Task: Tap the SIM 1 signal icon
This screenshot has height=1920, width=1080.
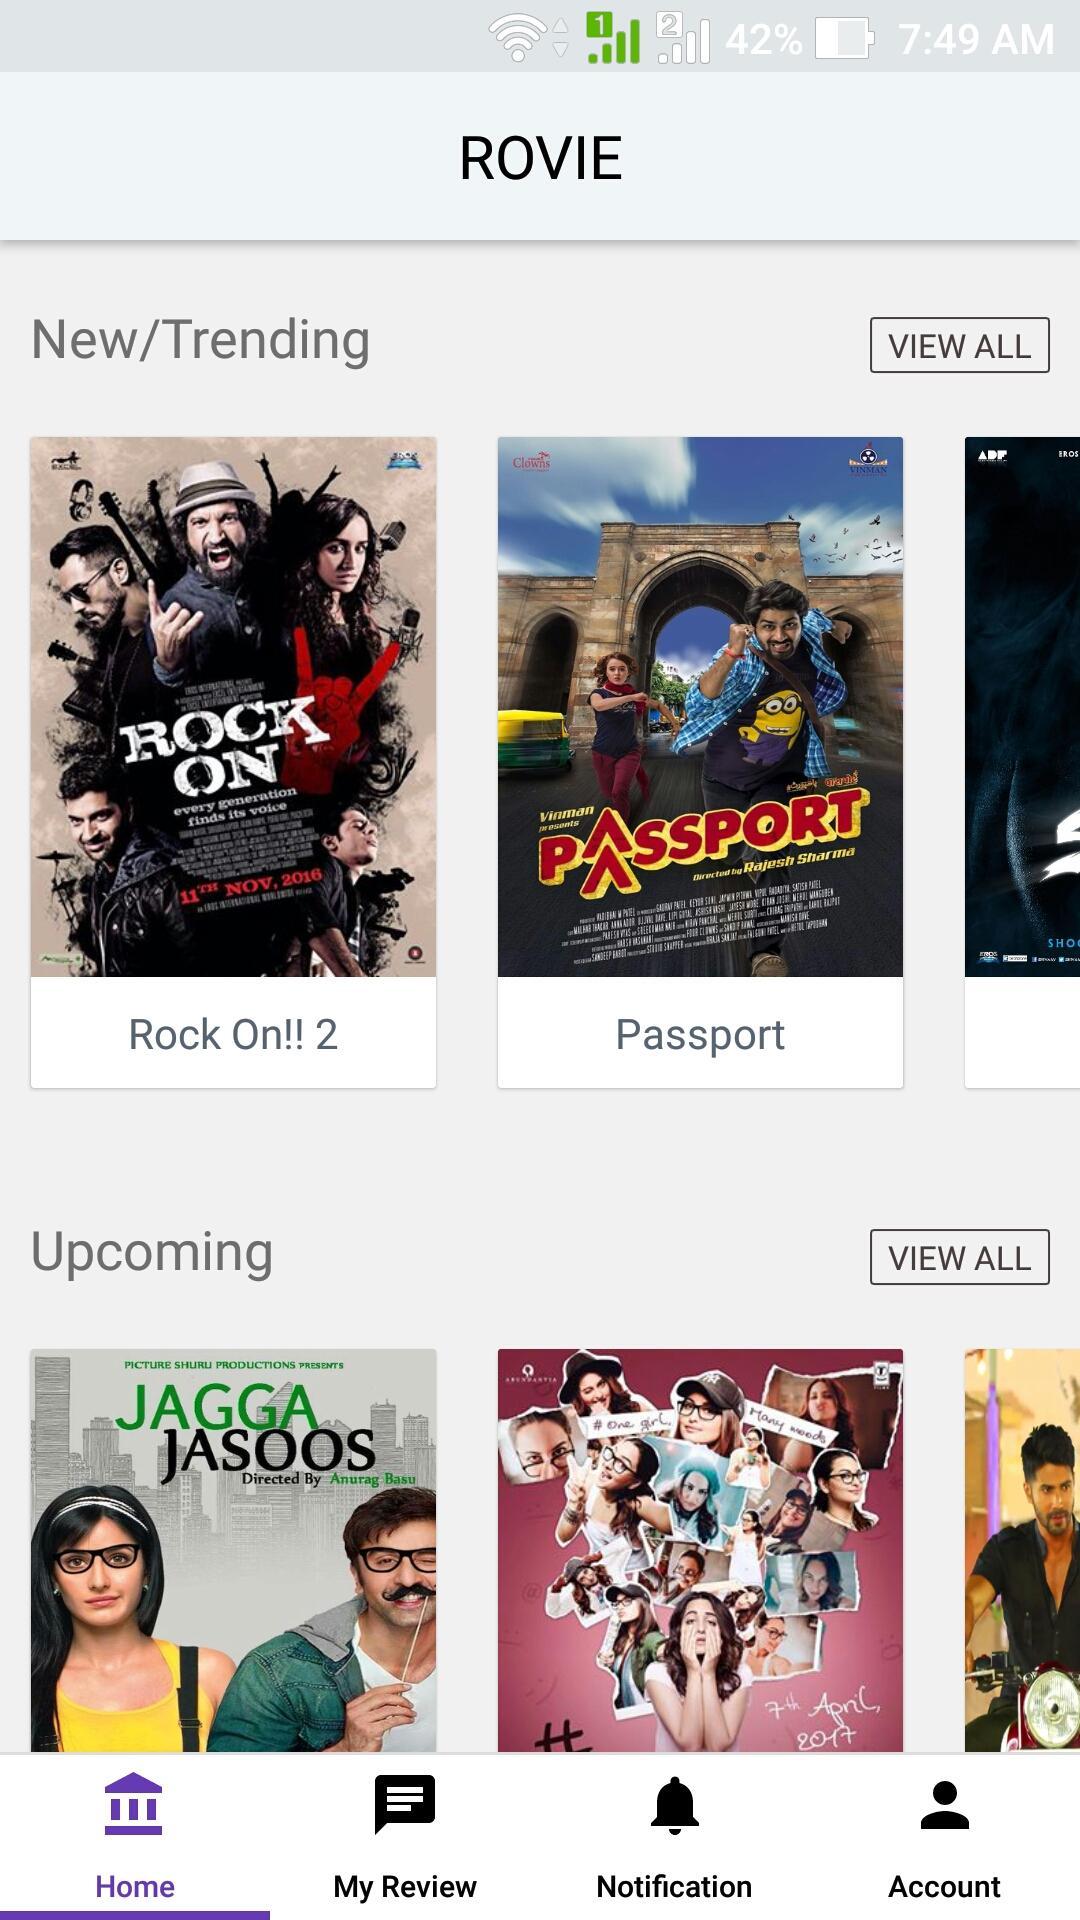Action: point(613,38)
